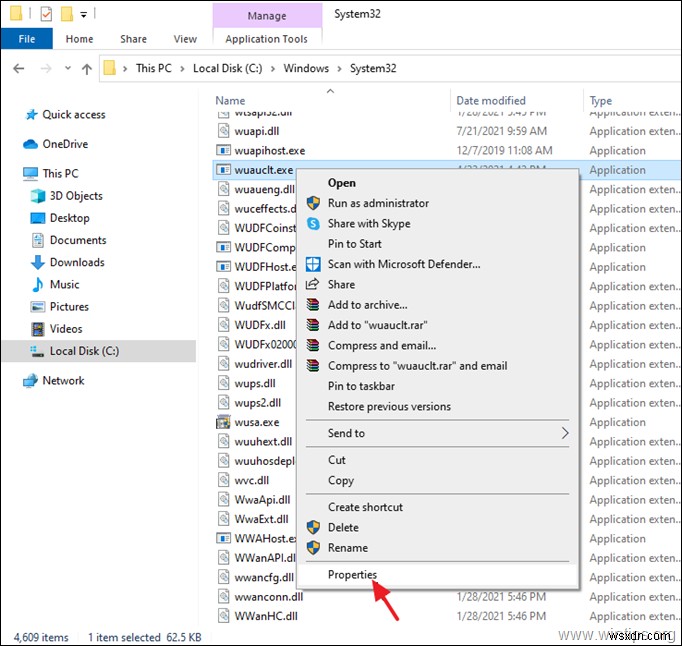Expand the chevron after Local Disk (C:) in path

coord(273,69)
